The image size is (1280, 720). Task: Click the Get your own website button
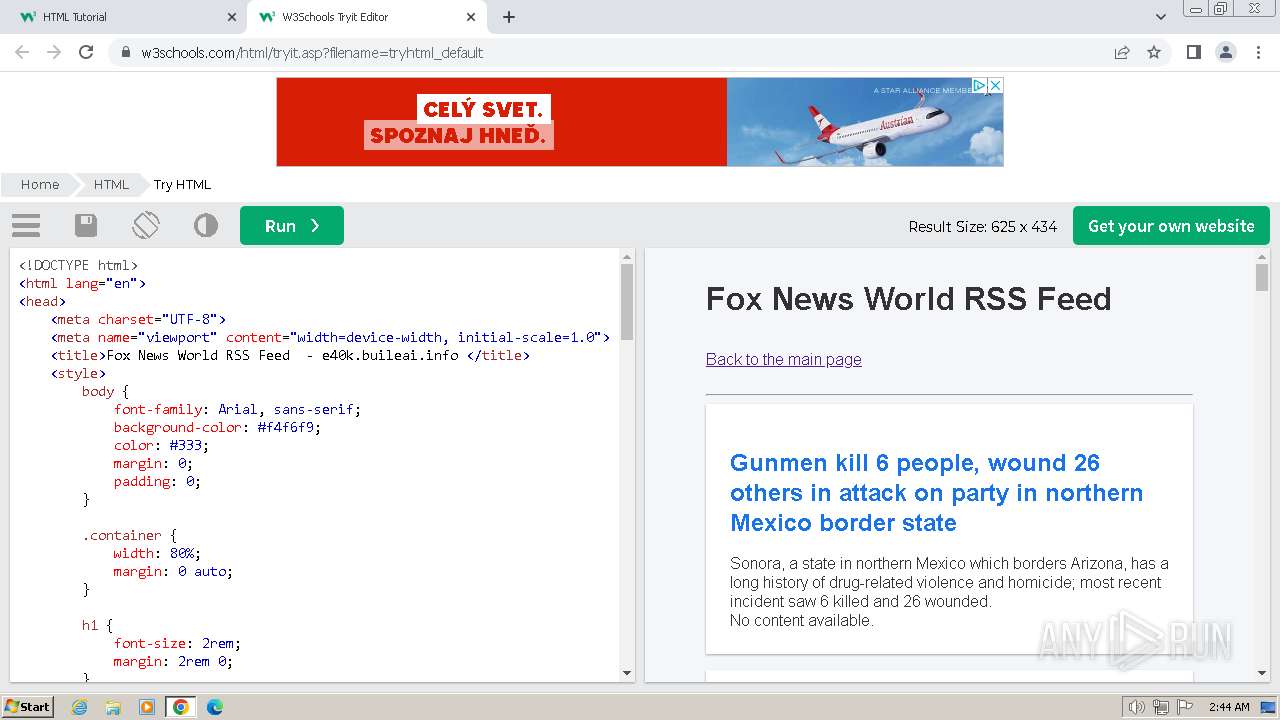click(x=1171, y=226)
